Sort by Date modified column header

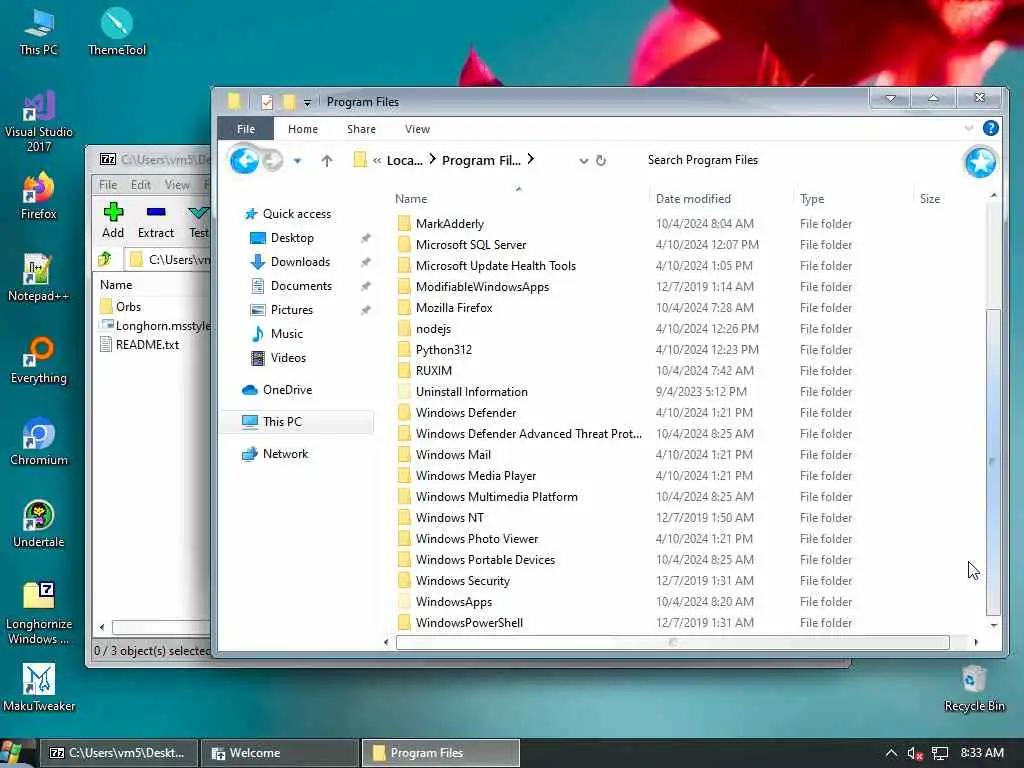tap(693, 199)
